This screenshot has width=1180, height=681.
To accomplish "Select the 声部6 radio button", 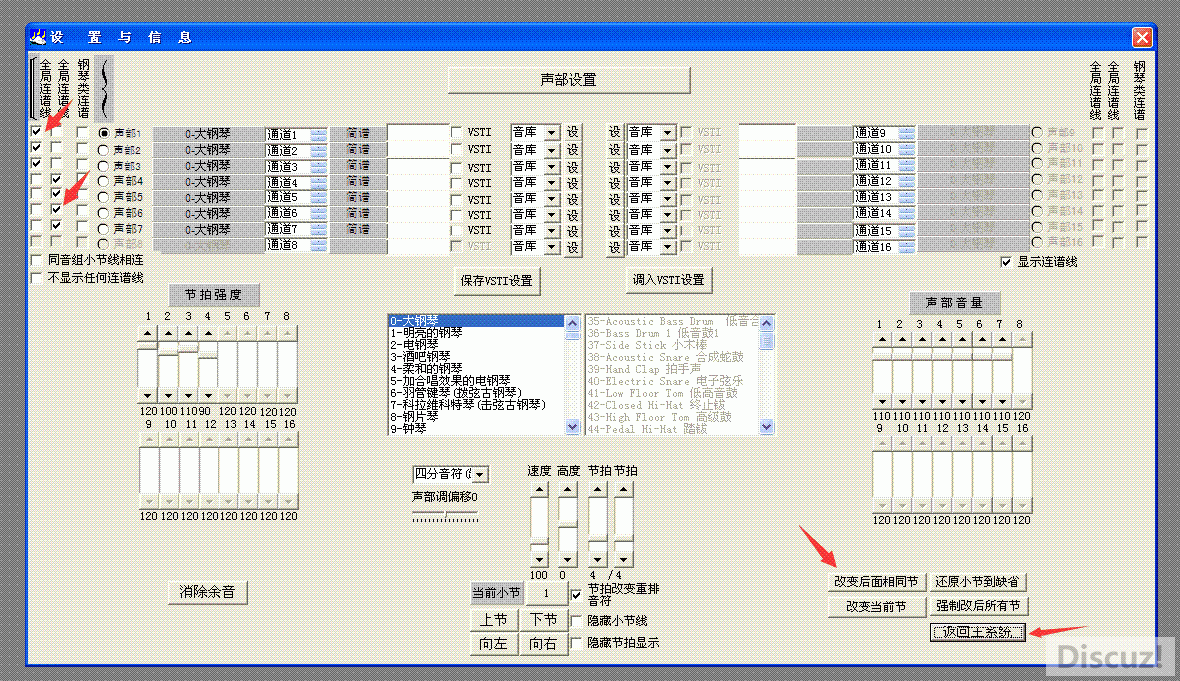I will pyautogui.click(x=104, y=213).
